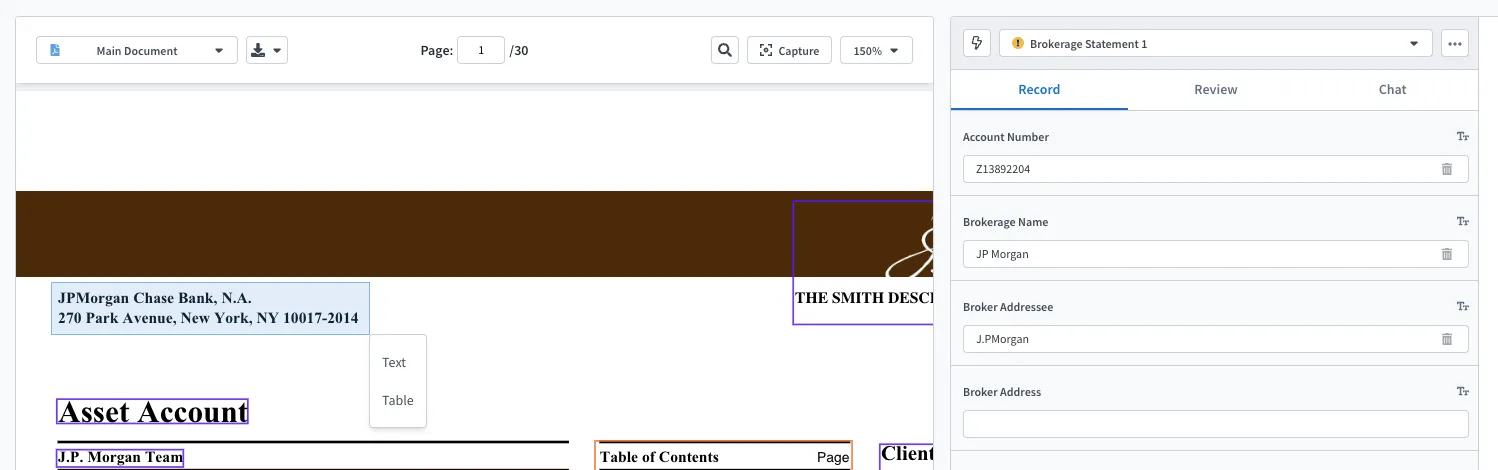Select the J.P. Morgan Team text box
Image resolution: width=1498 pixels, height=470 pixels.
(120, 458)
